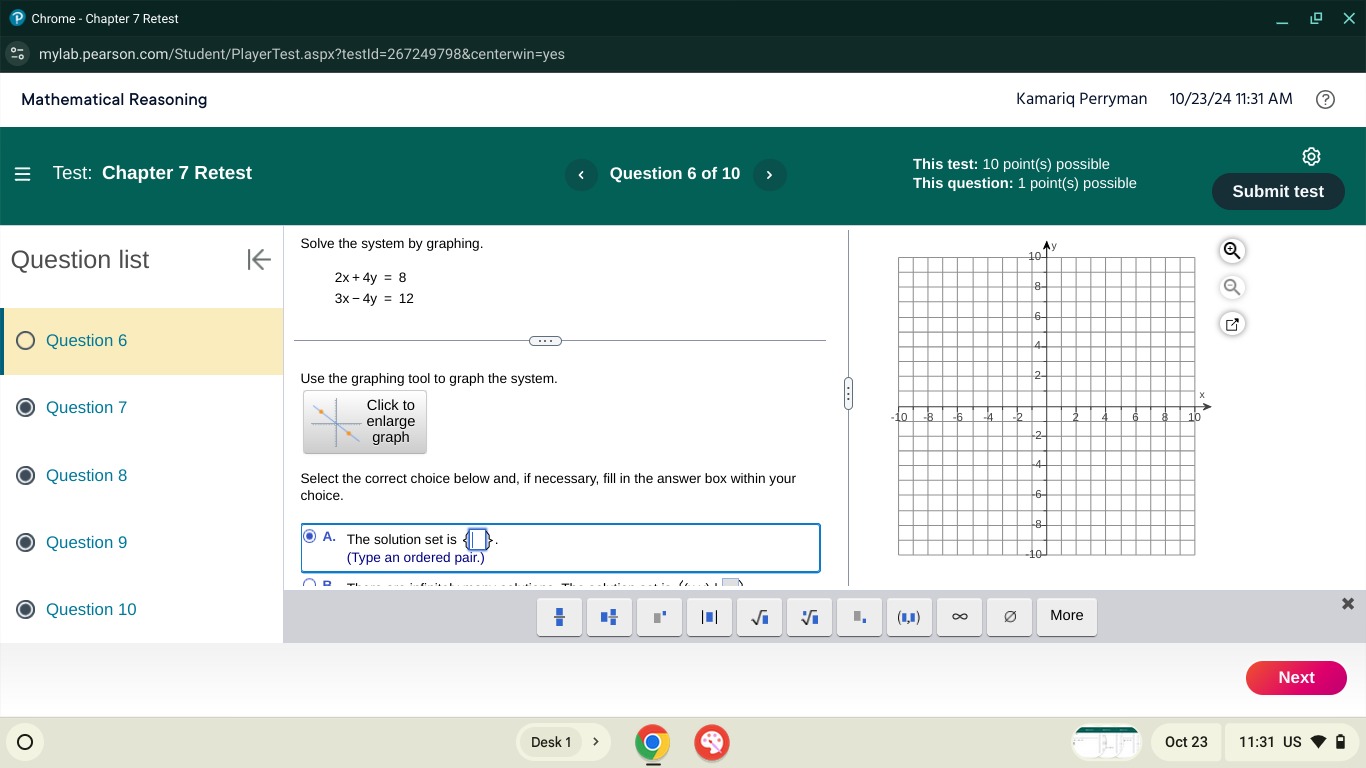Select answer choice A radio button
Image resolution: width=1366 pixels, height=768 pixels.
(310, 537)
